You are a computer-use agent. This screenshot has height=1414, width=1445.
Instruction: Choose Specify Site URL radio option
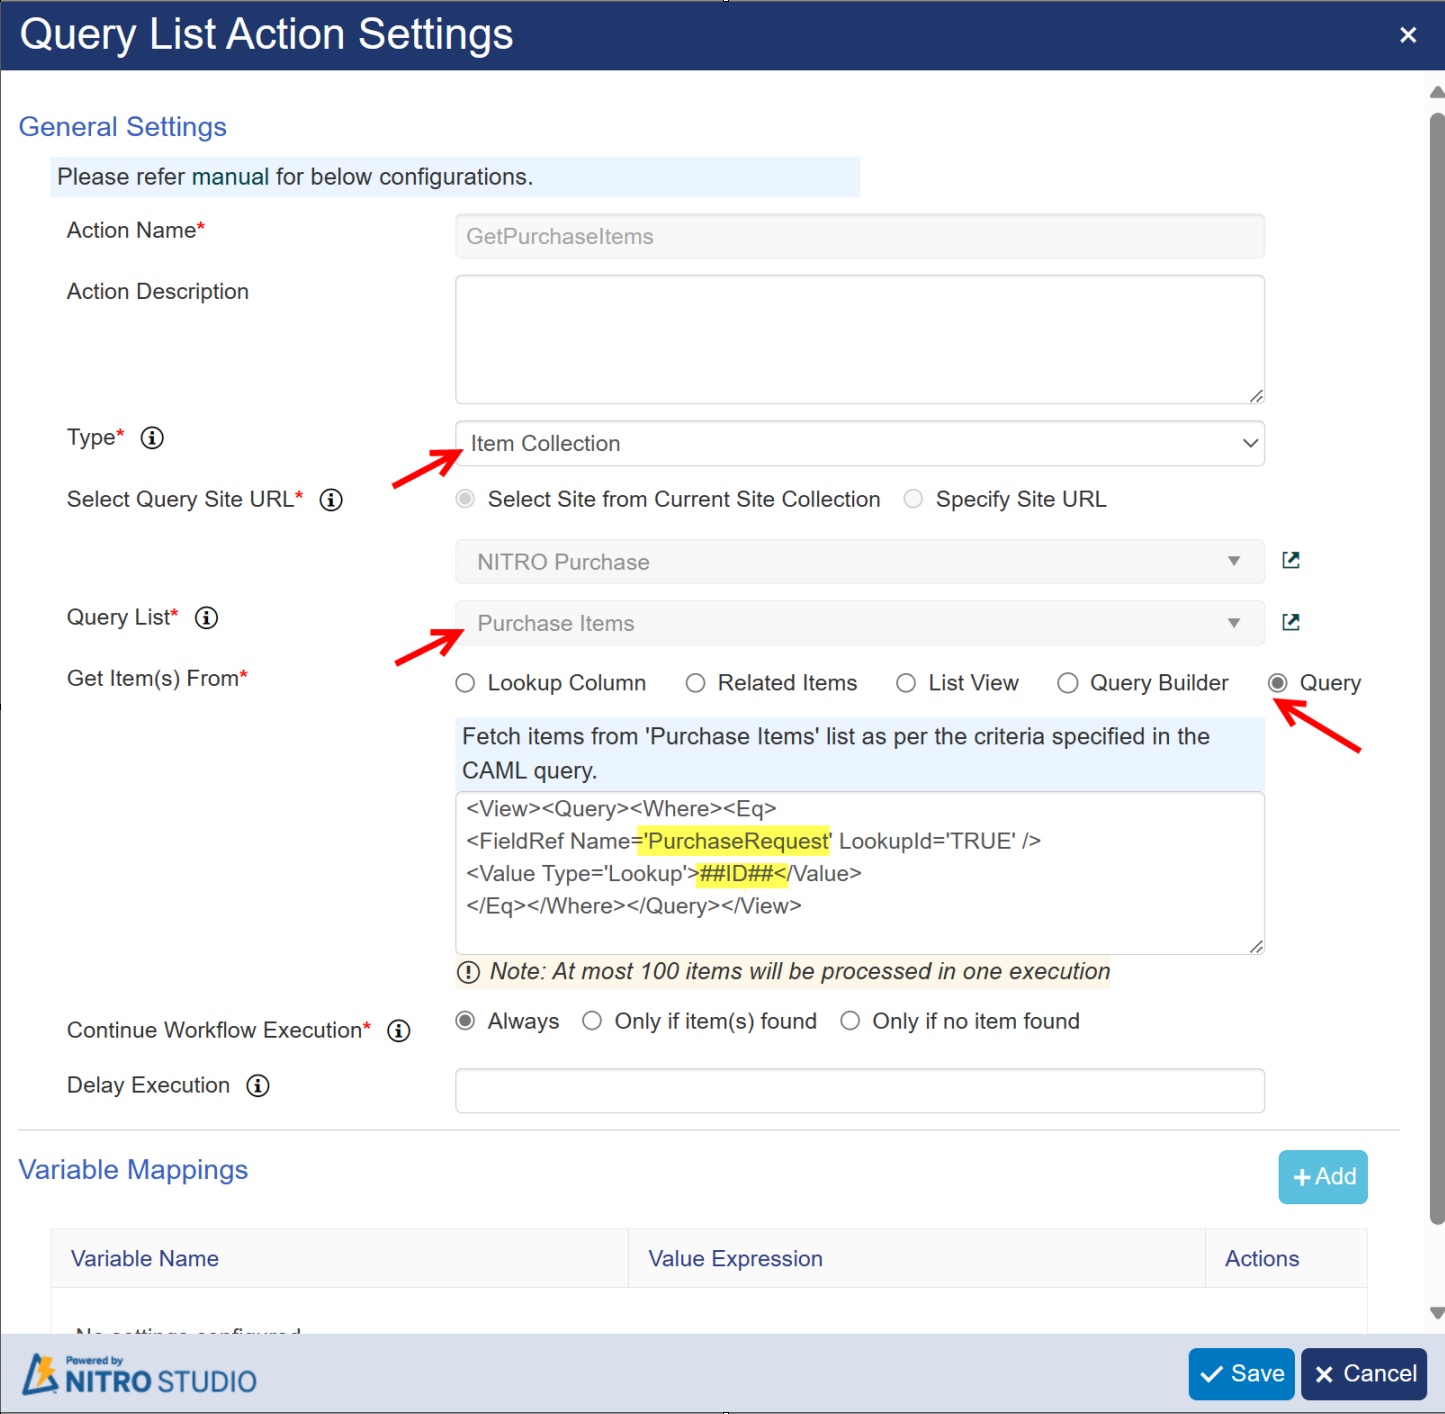[913, 499]
